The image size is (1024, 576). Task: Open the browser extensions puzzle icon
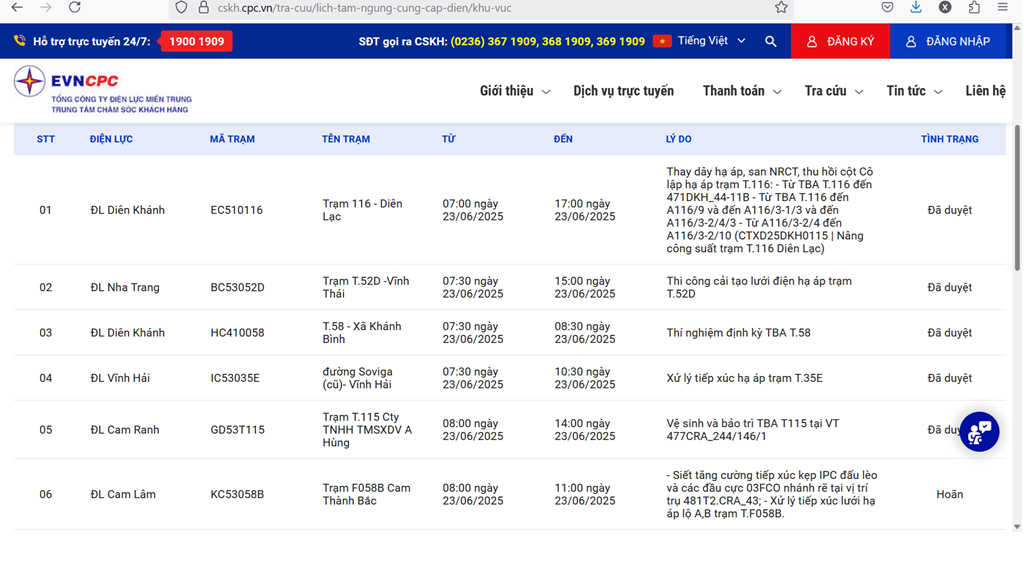(974, 8)
